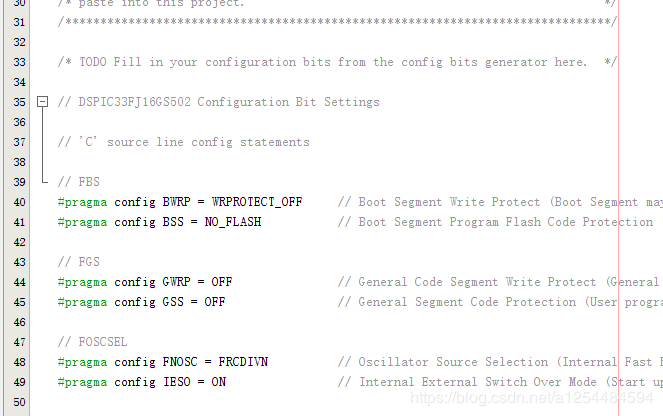Image resolution: width=663 pixels, height=416 pixels.
Task: Open the blog.csdn.net watermark URL
Action: tap(538, 399)
